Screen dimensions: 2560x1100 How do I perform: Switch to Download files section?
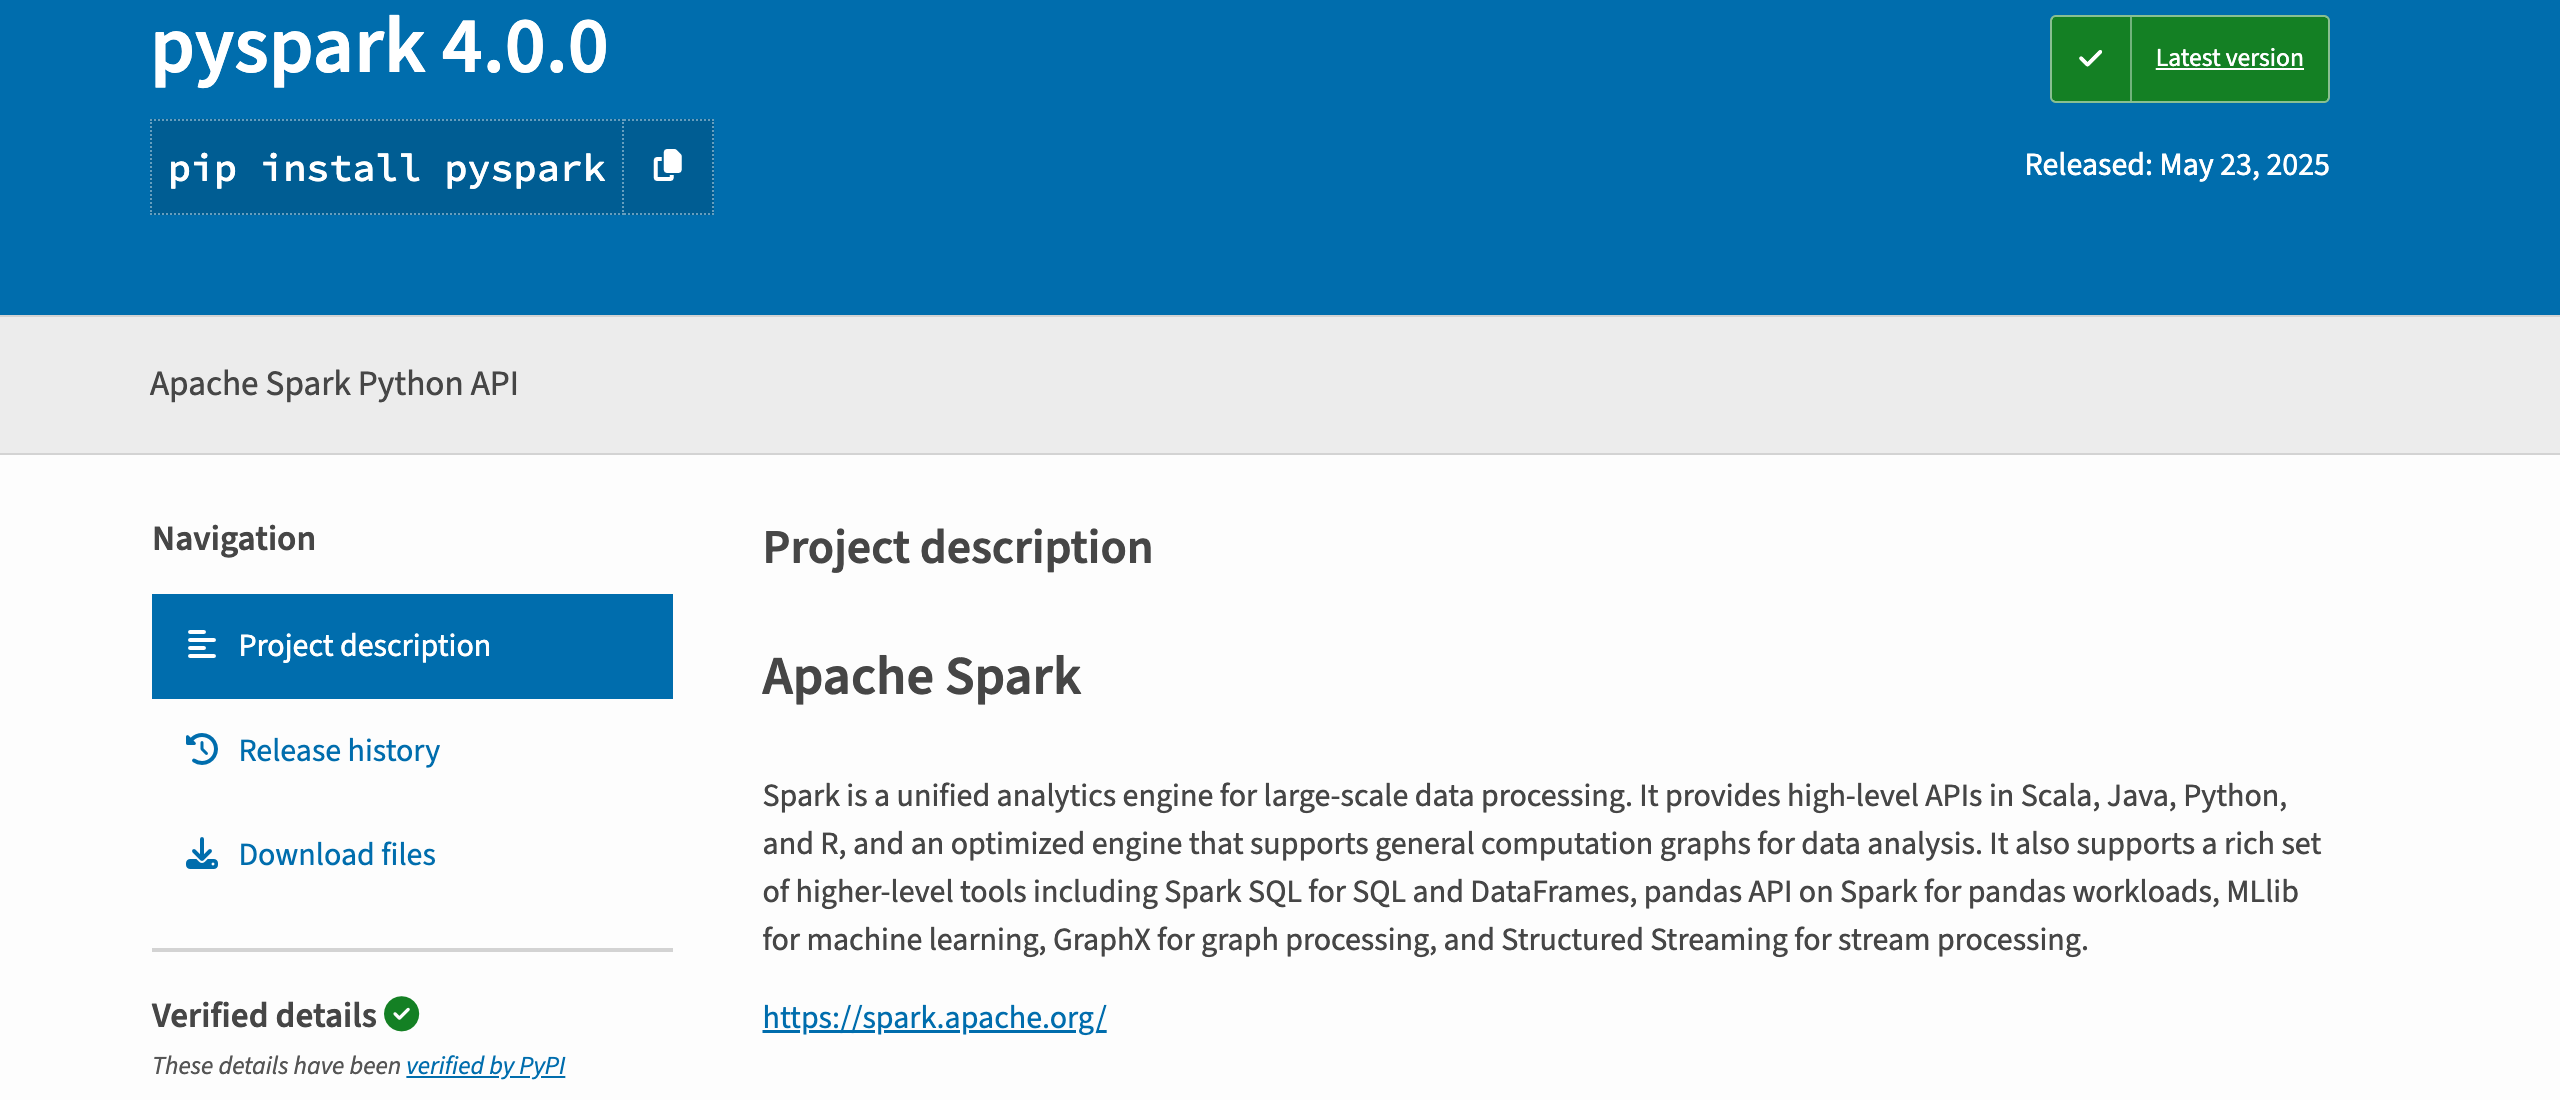coord(336,853)
